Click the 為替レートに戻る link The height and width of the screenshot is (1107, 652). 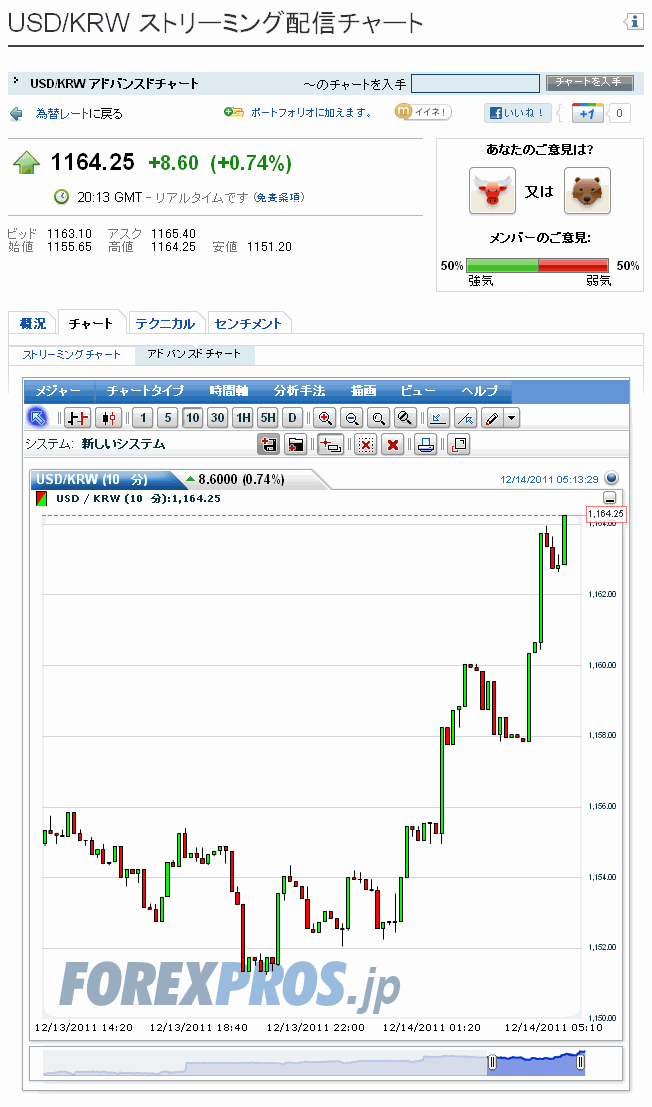click(x=79, y=114)
